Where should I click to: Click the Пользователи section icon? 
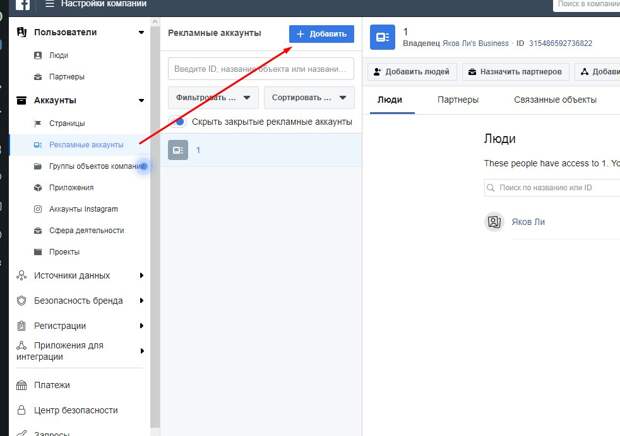pos(22,32)
